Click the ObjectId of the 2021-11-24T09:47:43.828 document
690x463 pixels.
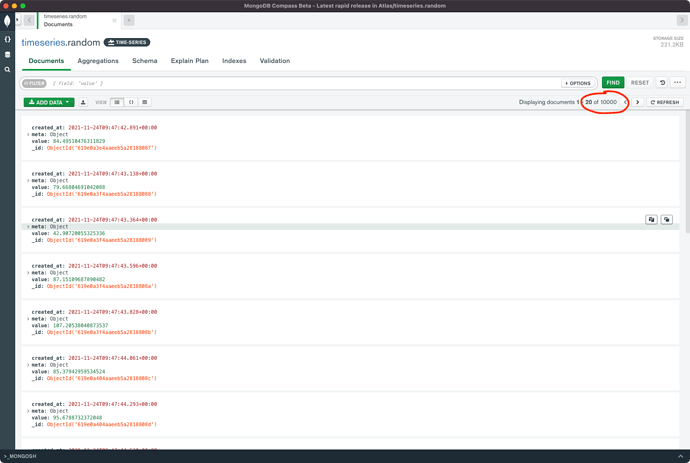pos(102,332)
